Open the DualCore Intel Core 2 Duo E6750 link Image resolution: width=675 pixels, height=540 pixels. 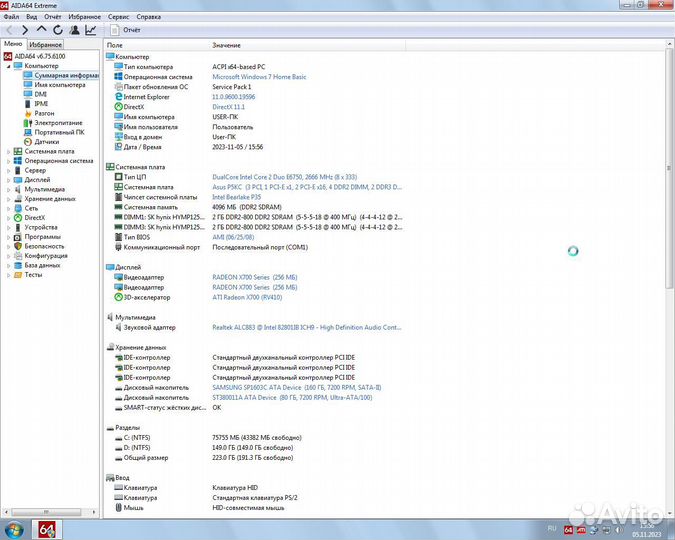[285, 177]
